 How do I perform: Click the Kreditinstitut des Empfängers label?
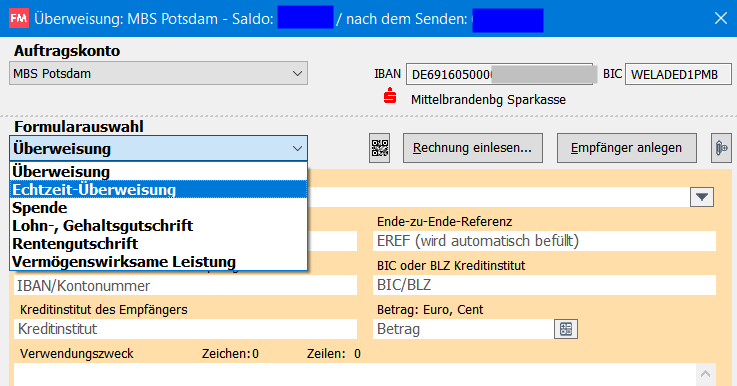coord(103,309)
